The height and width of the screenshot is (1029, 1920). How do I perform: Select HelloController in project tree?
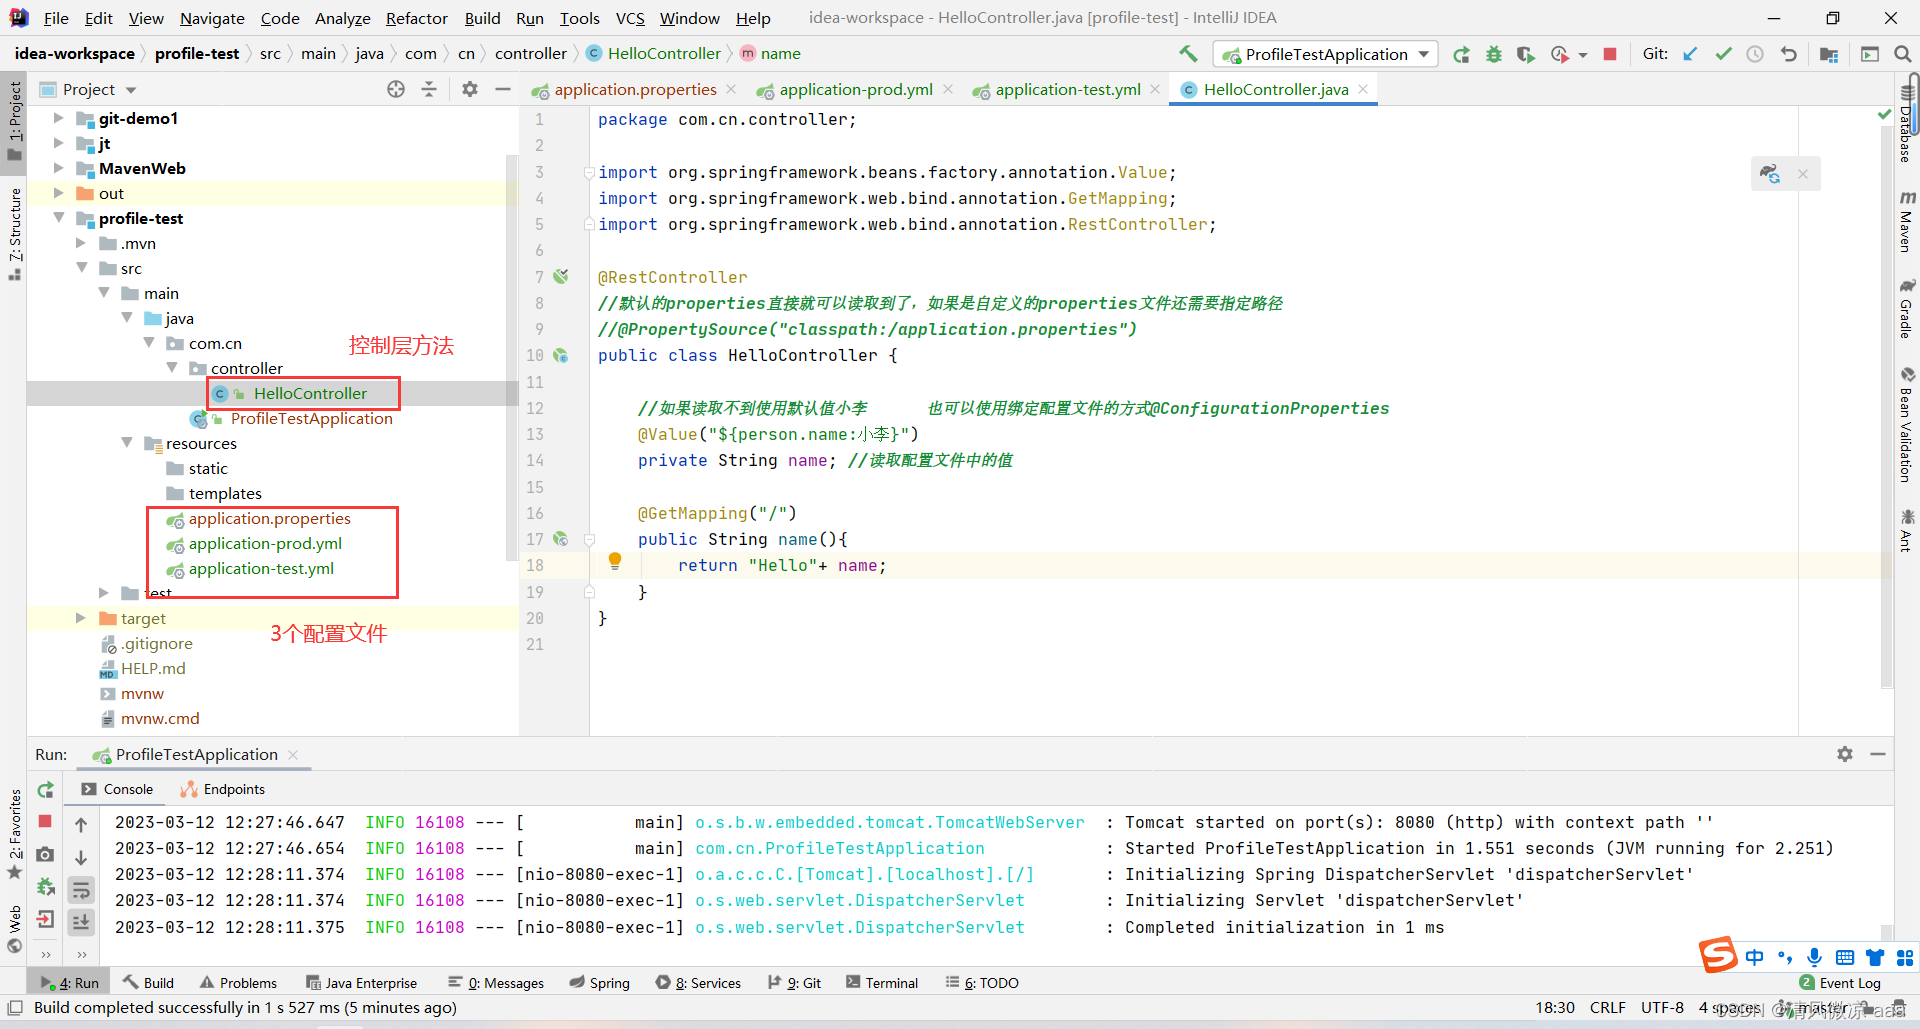pos(310,393)
